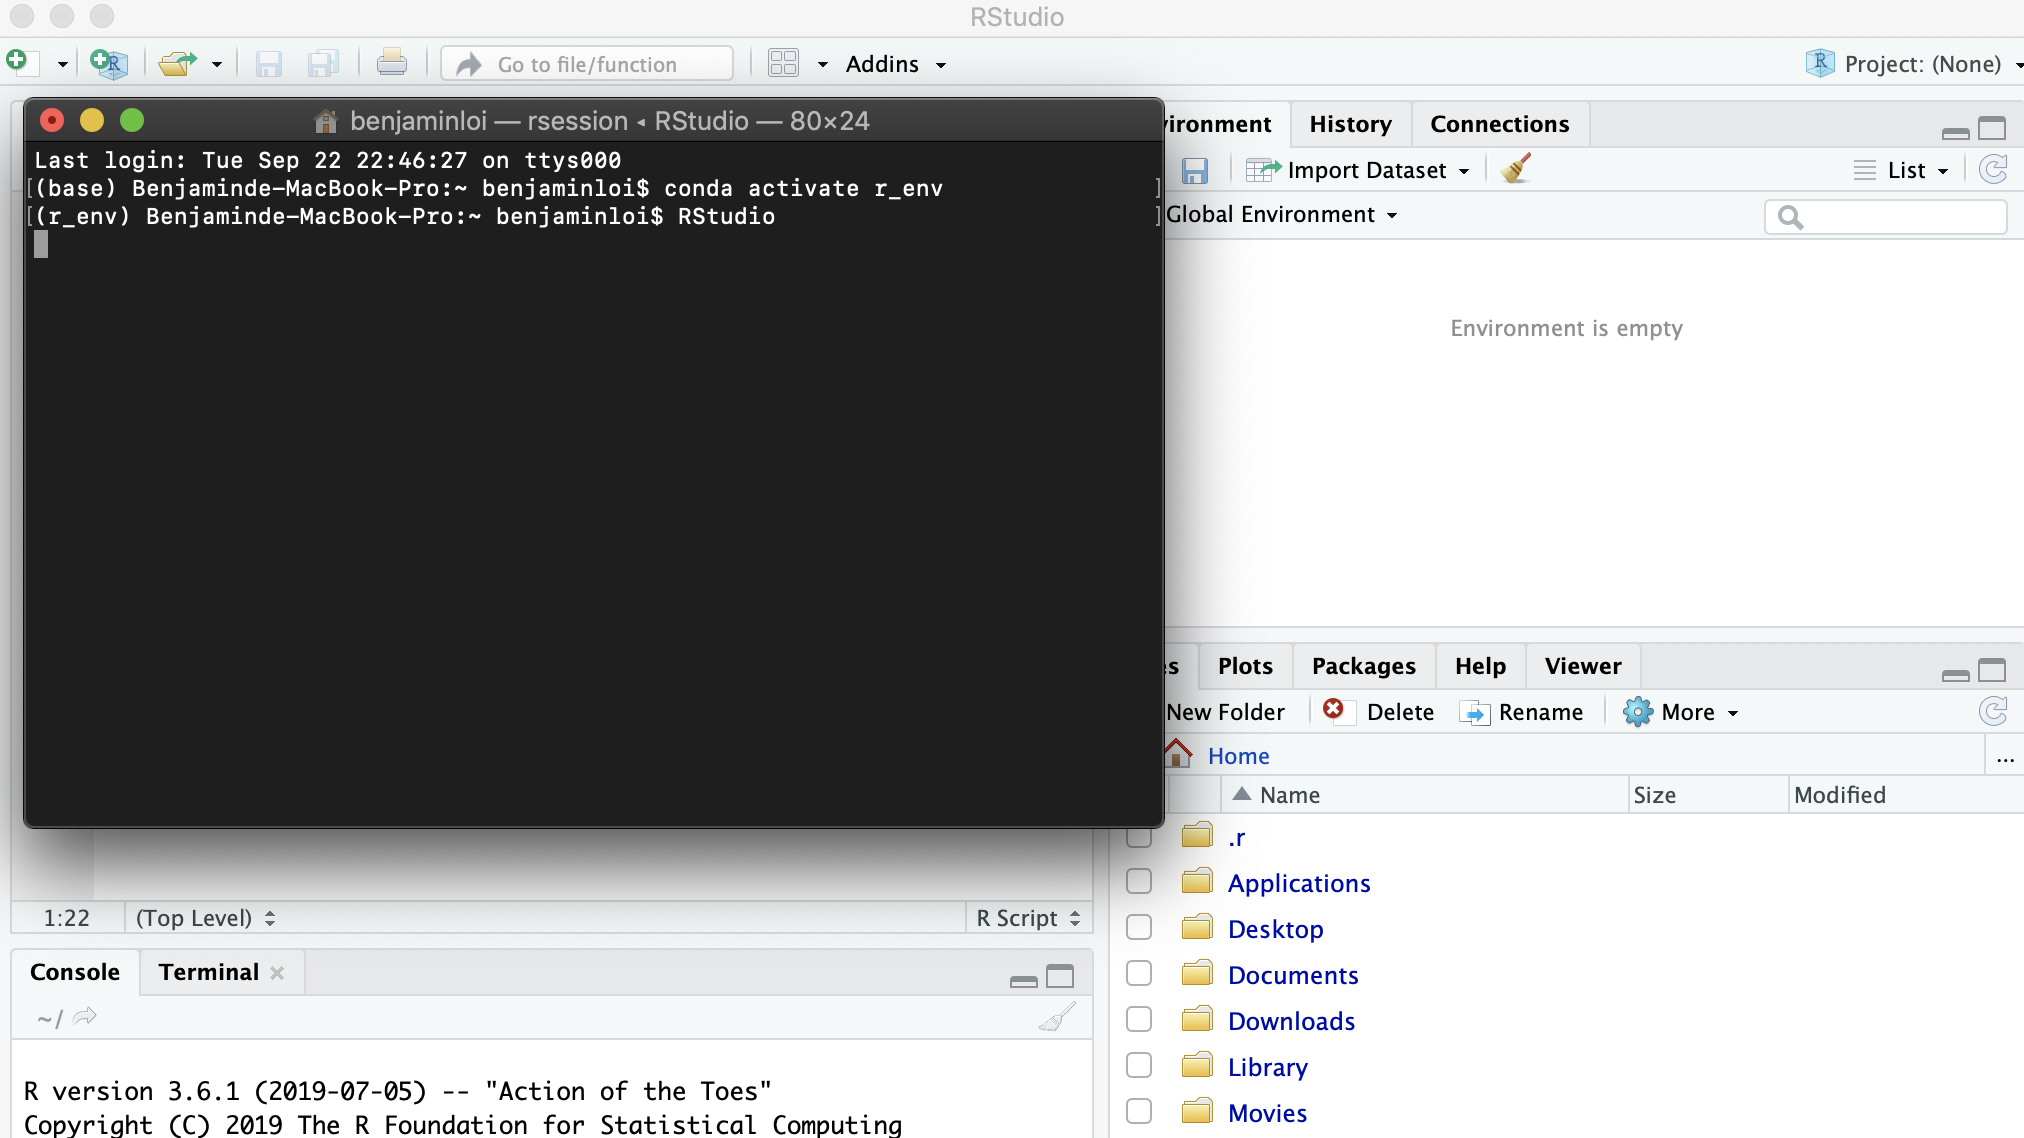Open the Desktop folder link
The image size is (2024, 1138).
coord(1275,929)
